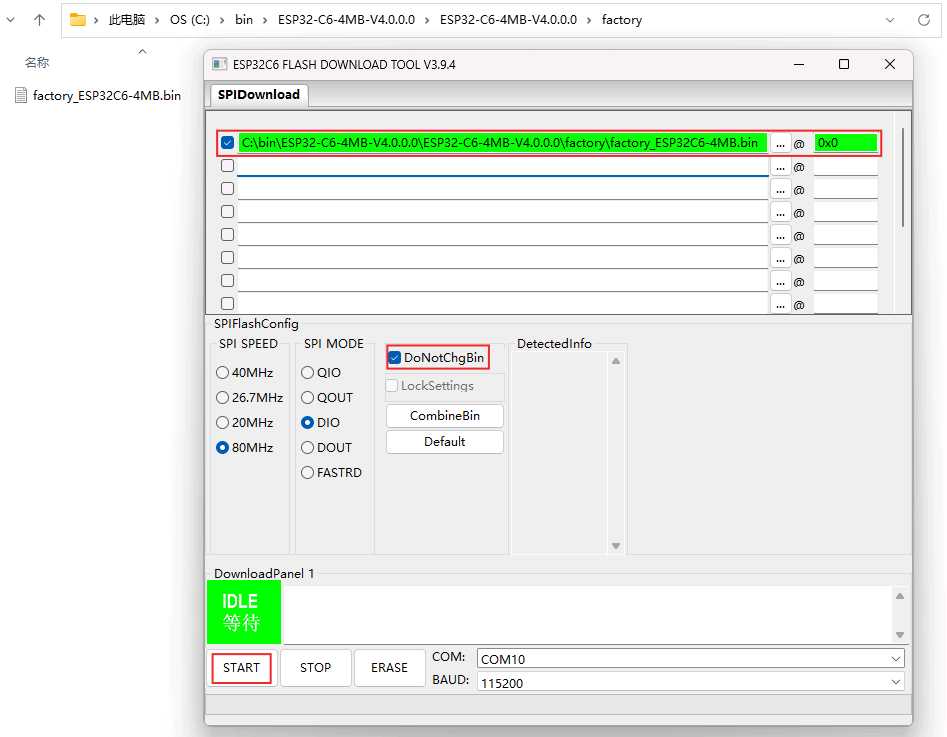This screenshot has width=947, height=737.
Task: Click the folder icon in the address bar
Action: [77, 20]
